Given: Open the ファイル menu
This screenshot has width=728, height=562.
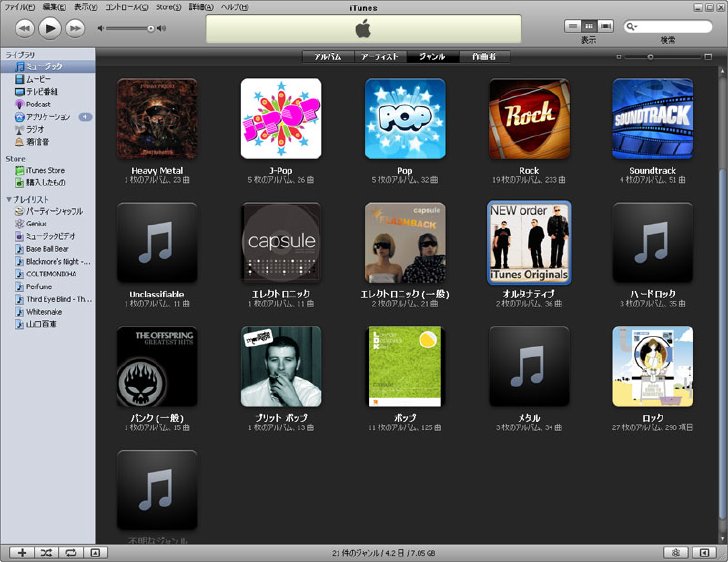Looking at the screenshot, I should [x=20, y=7].
